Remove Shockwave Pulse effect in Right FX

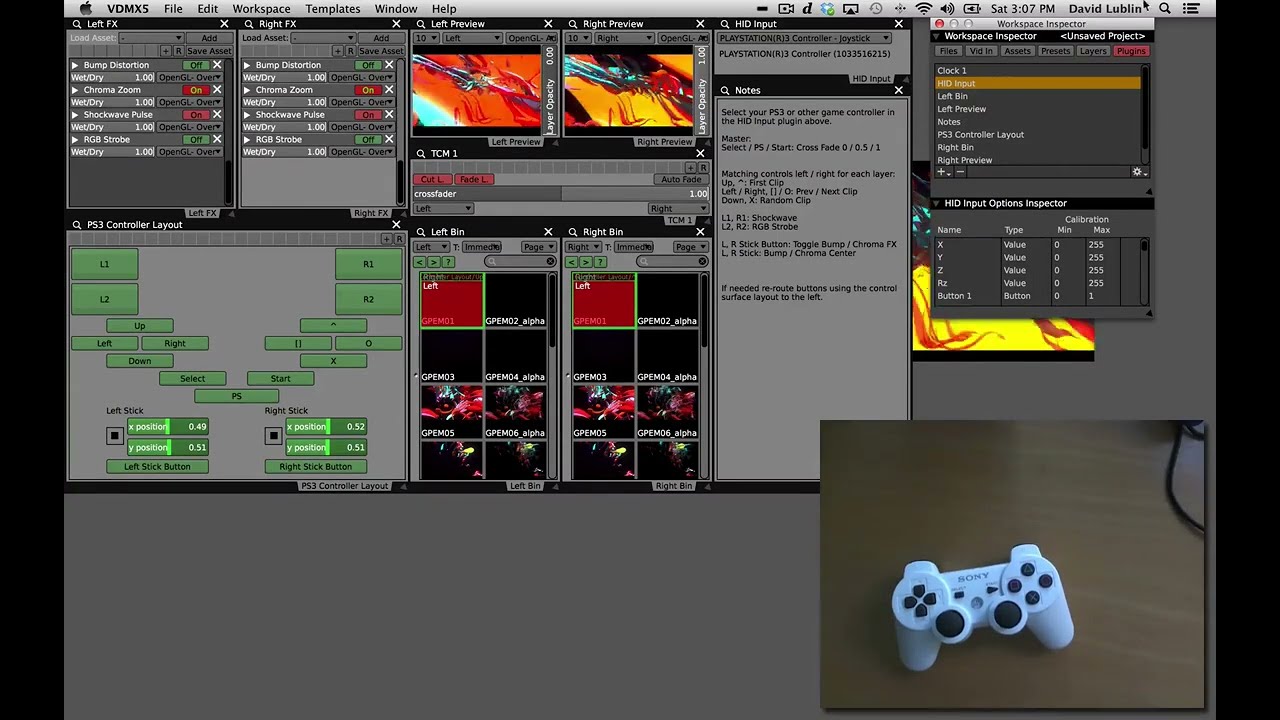pyautogui.click(x=389, y=115)
